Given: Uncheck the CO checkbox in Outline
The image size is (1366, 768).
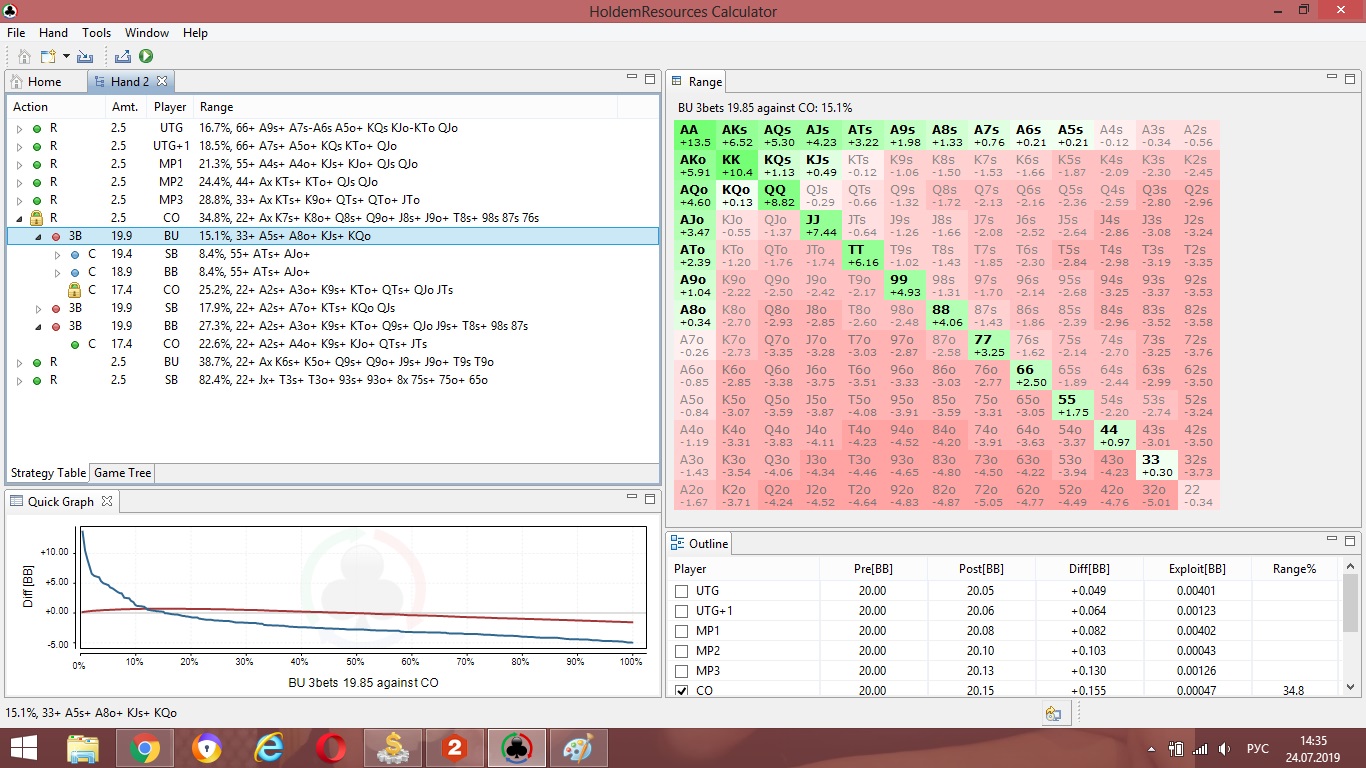Looking at the screenshot, I should (682, 691).
